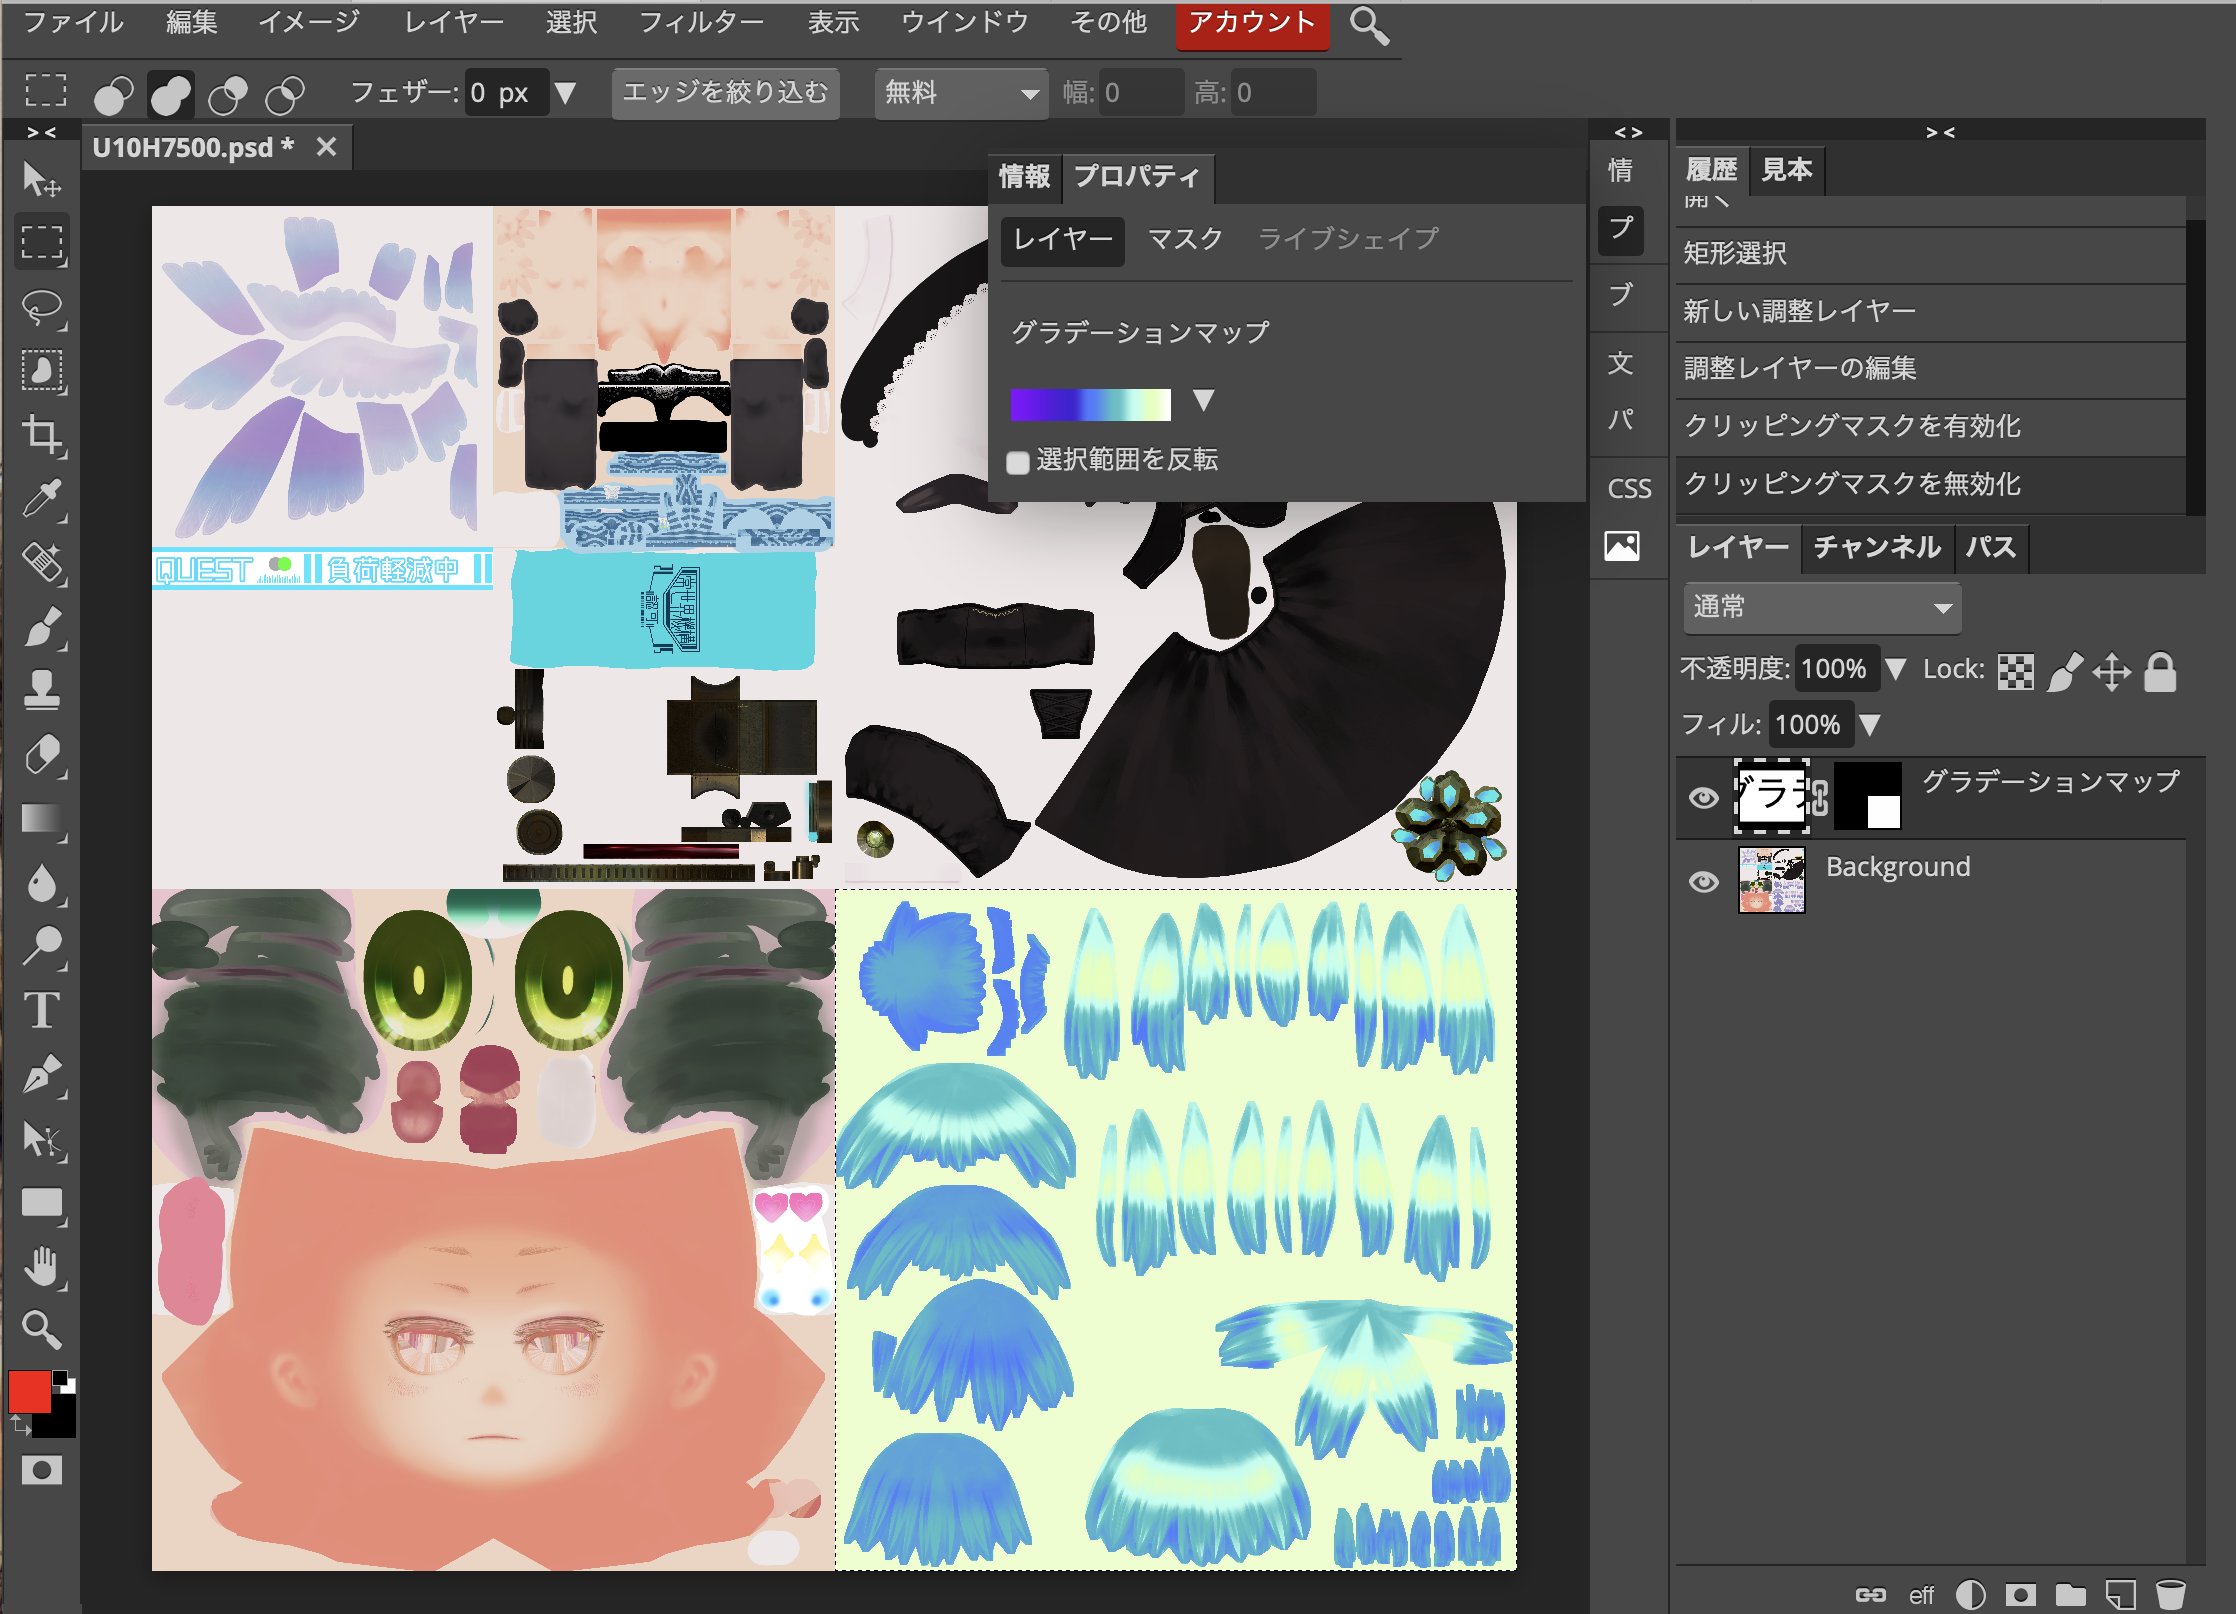Image resolution: width=2236 pixels, height=1614 pixels.
Task: Open the red アカウント button
Action: click(x=1251, y=22)
